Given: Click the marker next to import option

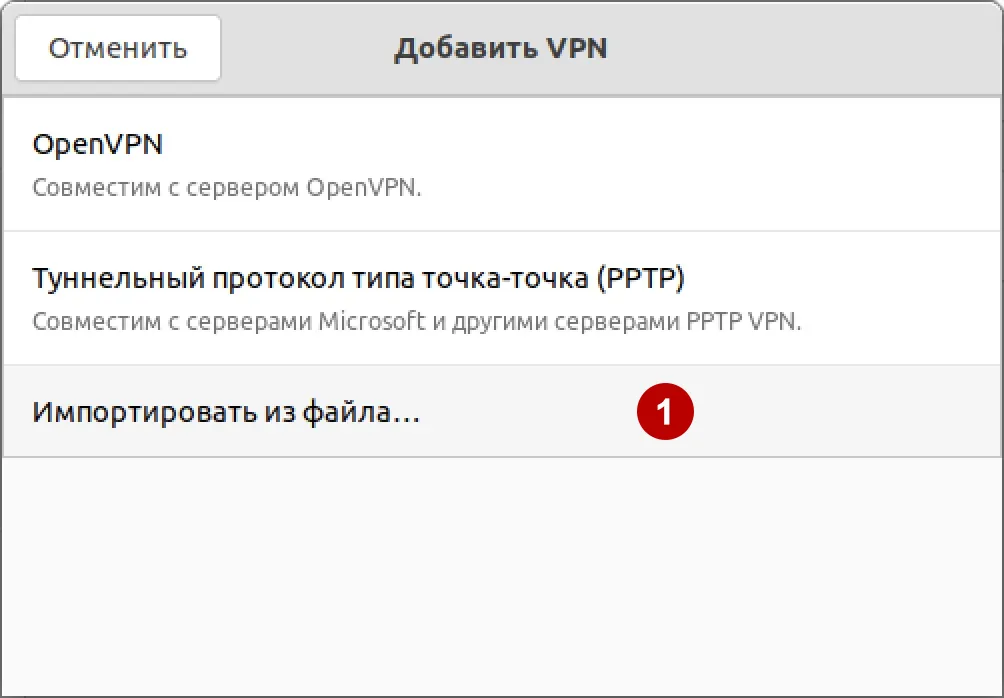Looking at the screenshot, I should tap(667, 410).
